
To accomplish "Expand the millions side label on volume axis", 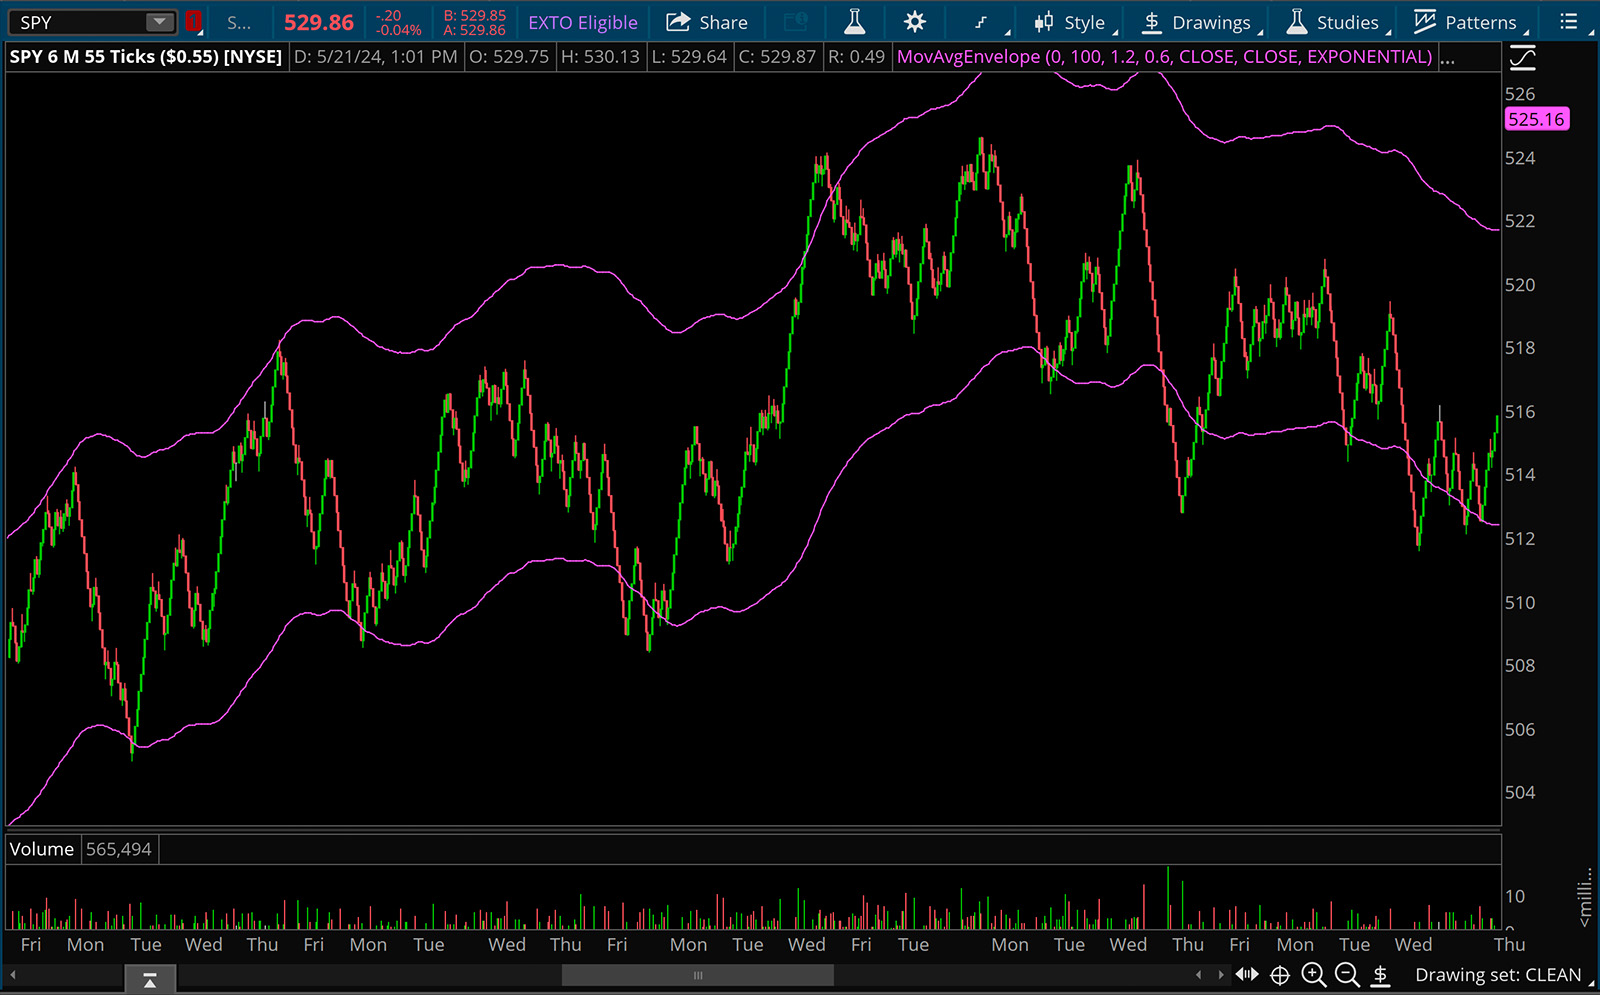I will 1584,896.
